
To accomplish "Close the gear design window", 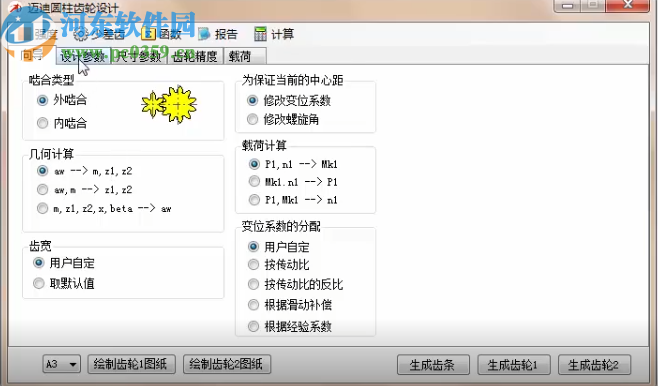I will [x=628, y=5].
